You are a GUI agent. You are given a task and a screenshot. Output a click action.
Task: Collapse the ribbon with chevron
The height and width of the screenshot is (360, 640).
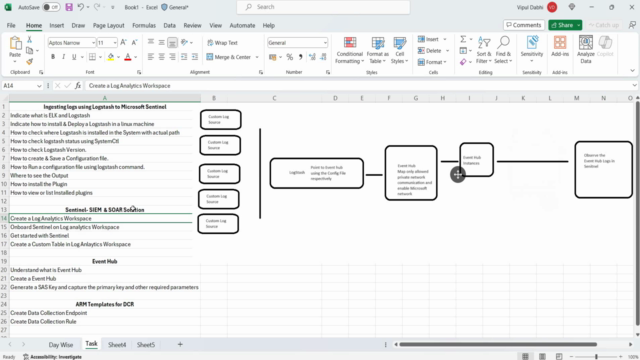[x=632, y=71]
